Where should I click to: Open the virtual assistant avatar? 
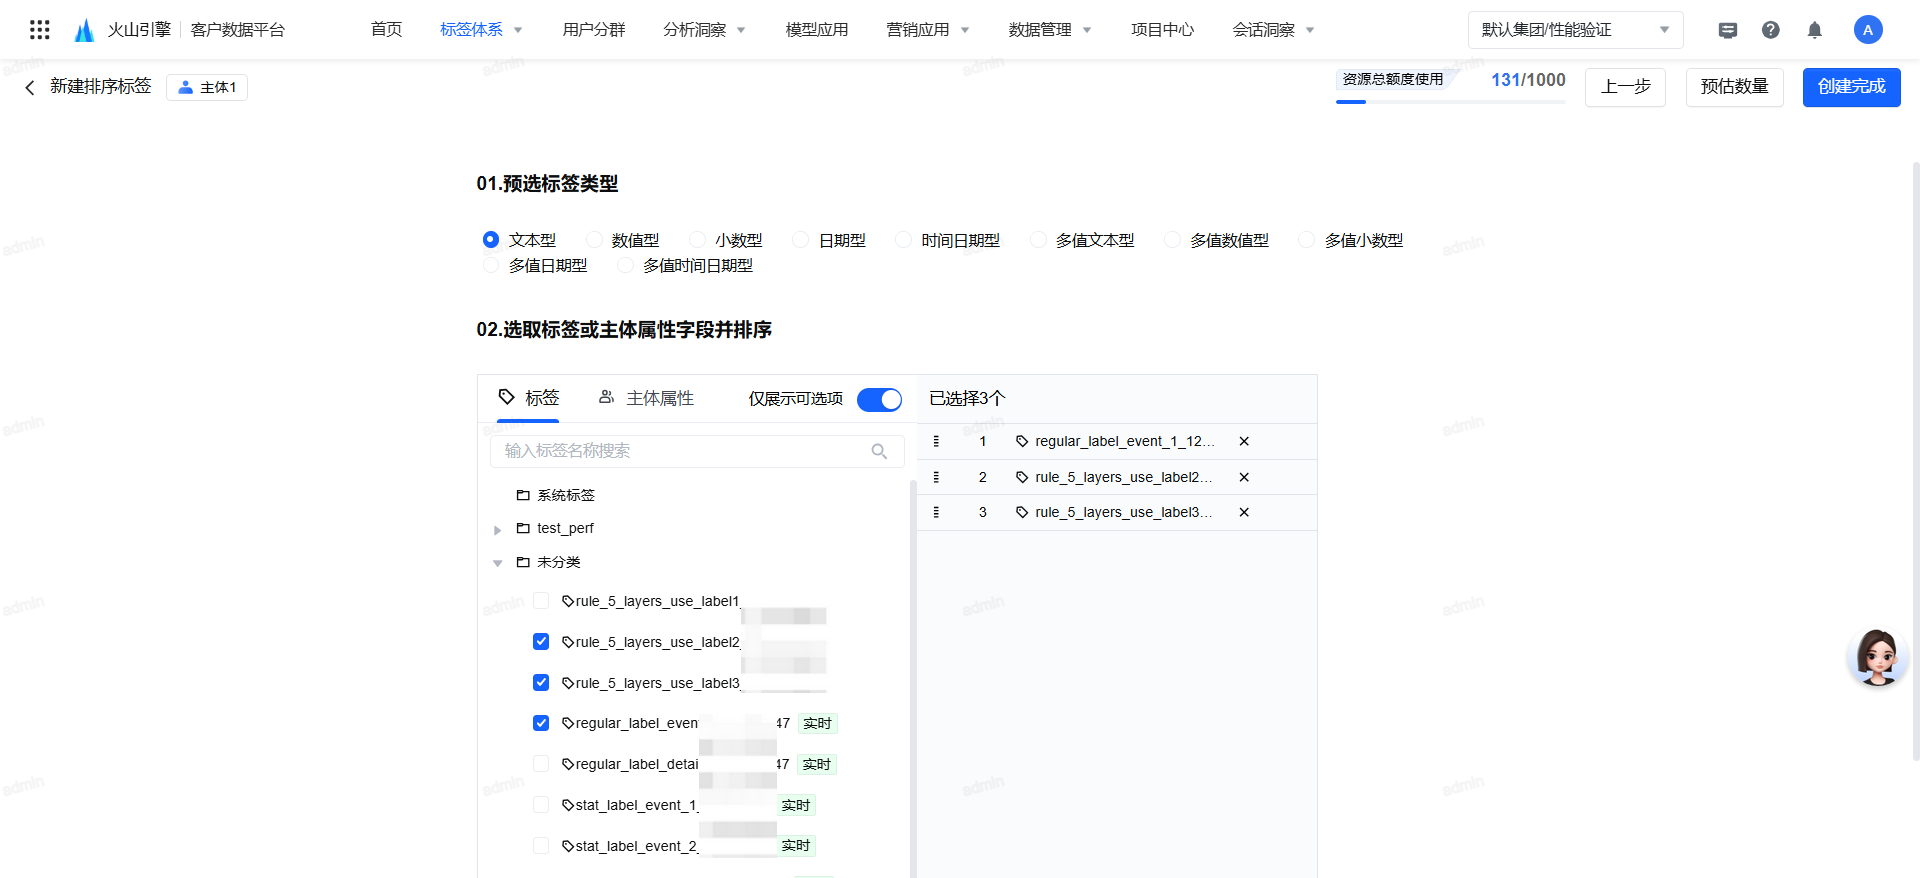tap(1876, 657)
